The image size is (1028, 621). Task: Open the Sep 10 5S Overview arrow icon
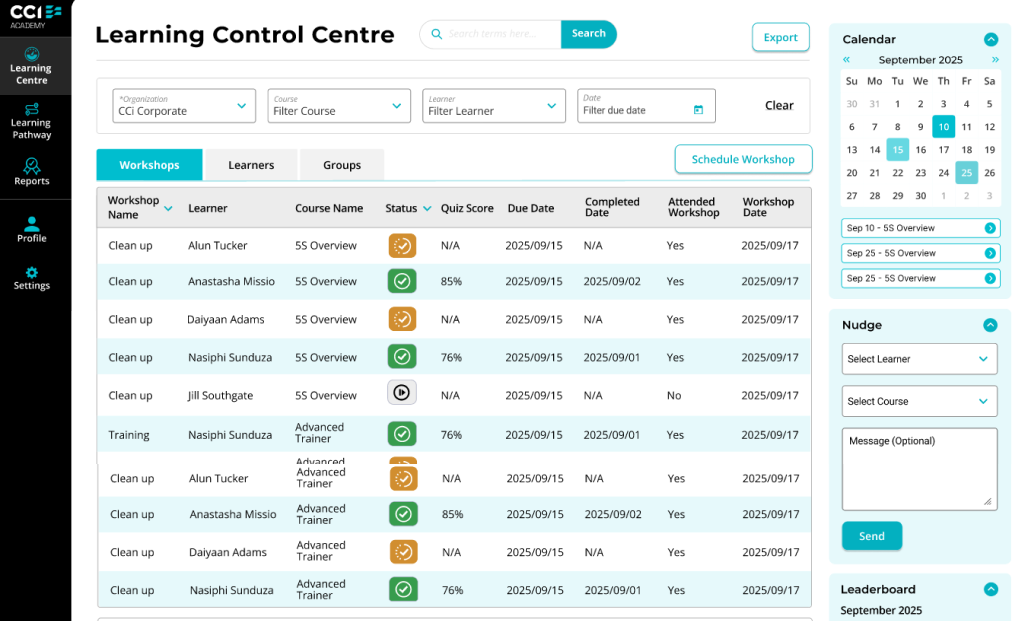coord(990,228)
